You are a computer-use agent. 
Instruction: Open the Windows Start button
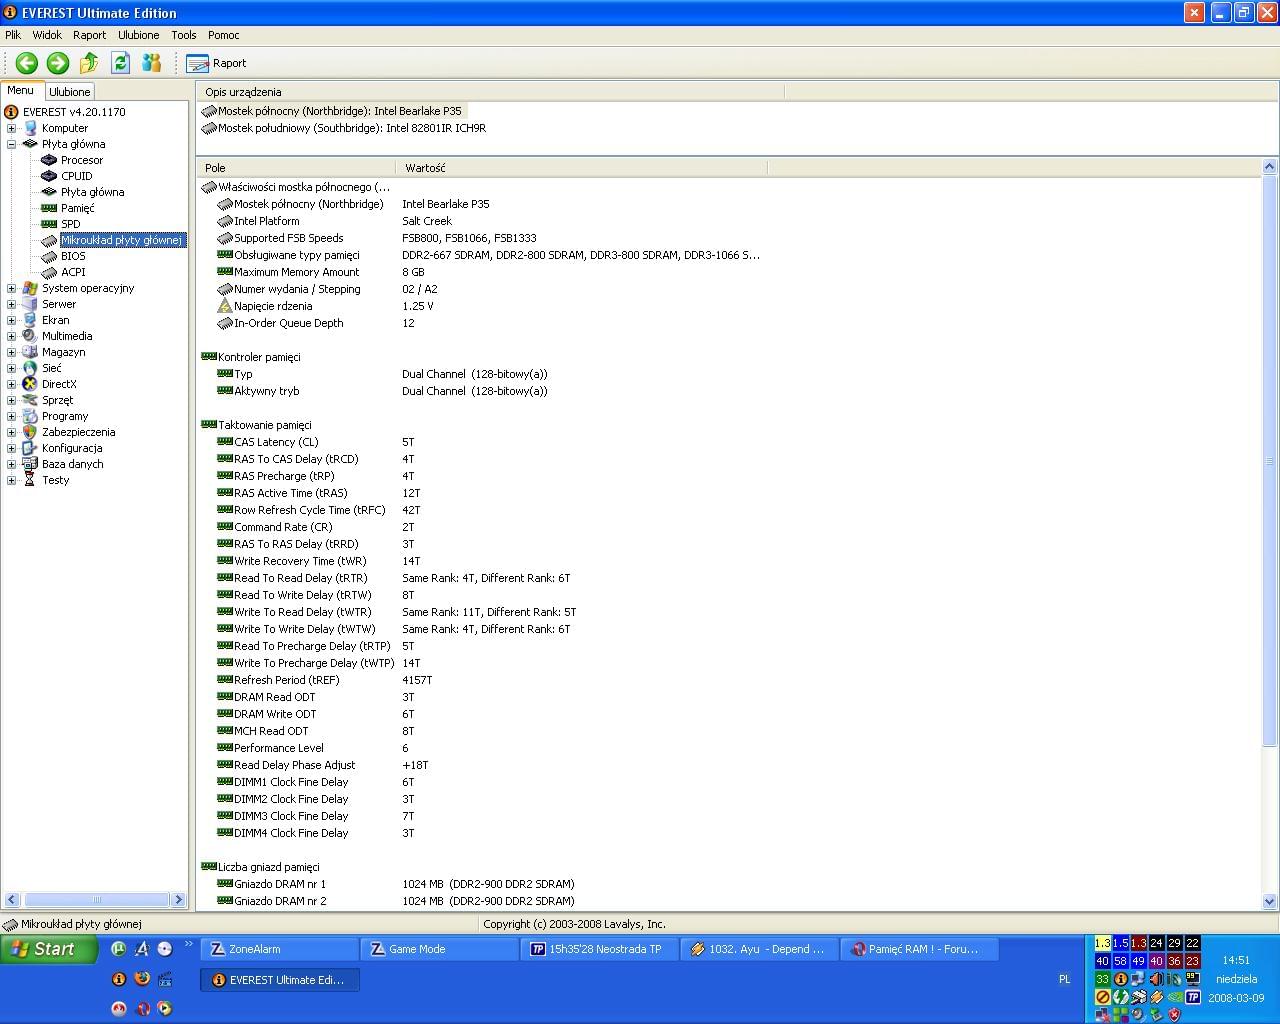coord(49,949)
